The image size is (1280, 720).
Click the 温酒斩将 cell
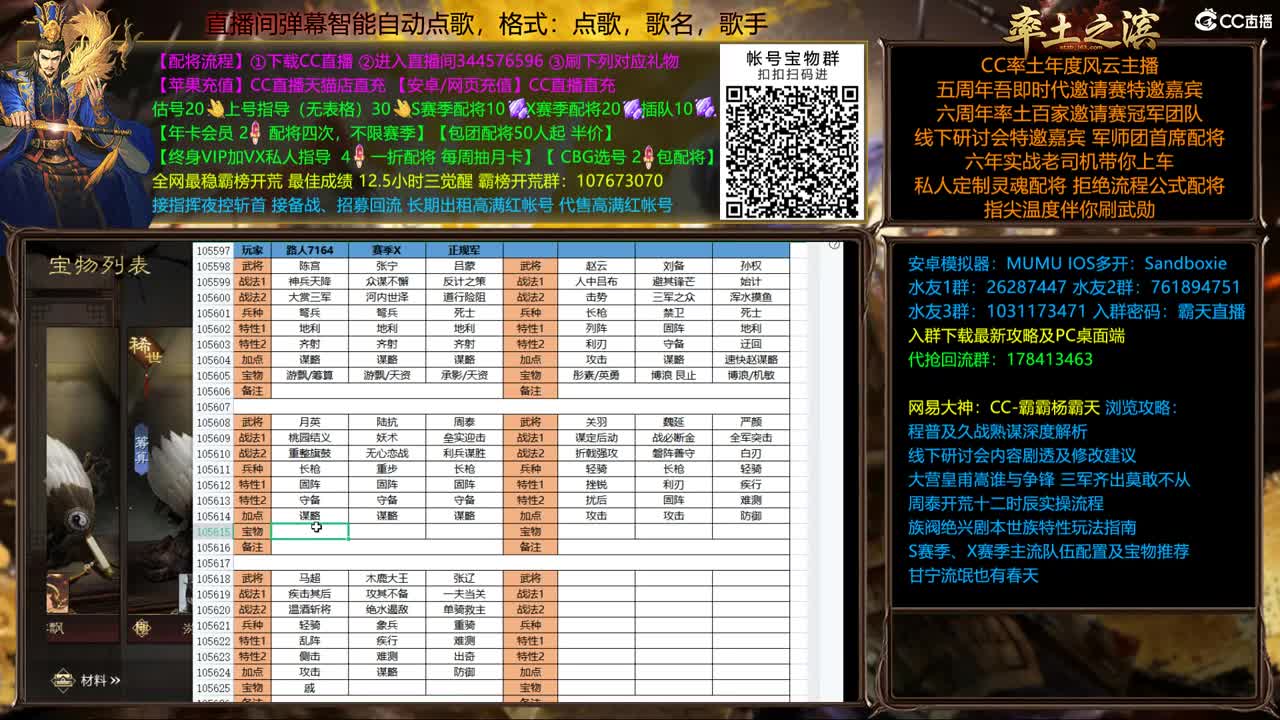(x=310, y=609)
